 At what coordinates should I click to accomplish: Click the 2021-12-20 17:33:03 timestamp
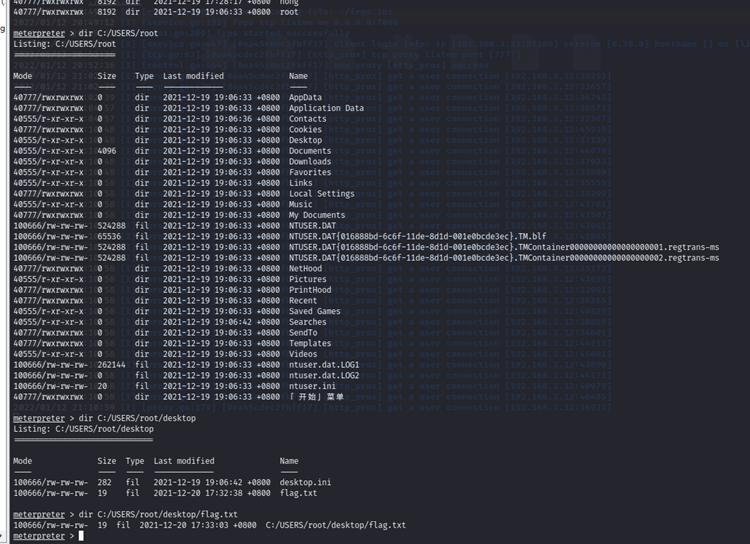pos(186,525)
